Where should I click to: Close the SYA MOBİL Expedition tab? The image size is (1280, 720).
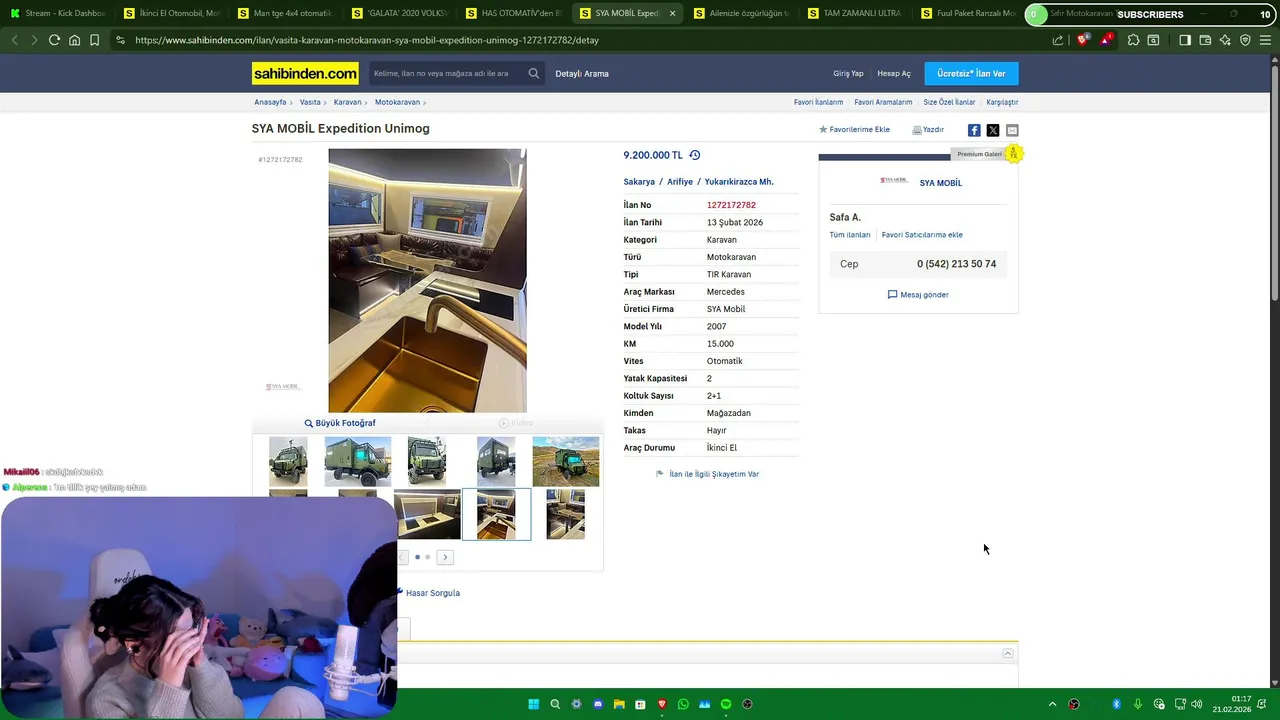click(x=672, y=14)
